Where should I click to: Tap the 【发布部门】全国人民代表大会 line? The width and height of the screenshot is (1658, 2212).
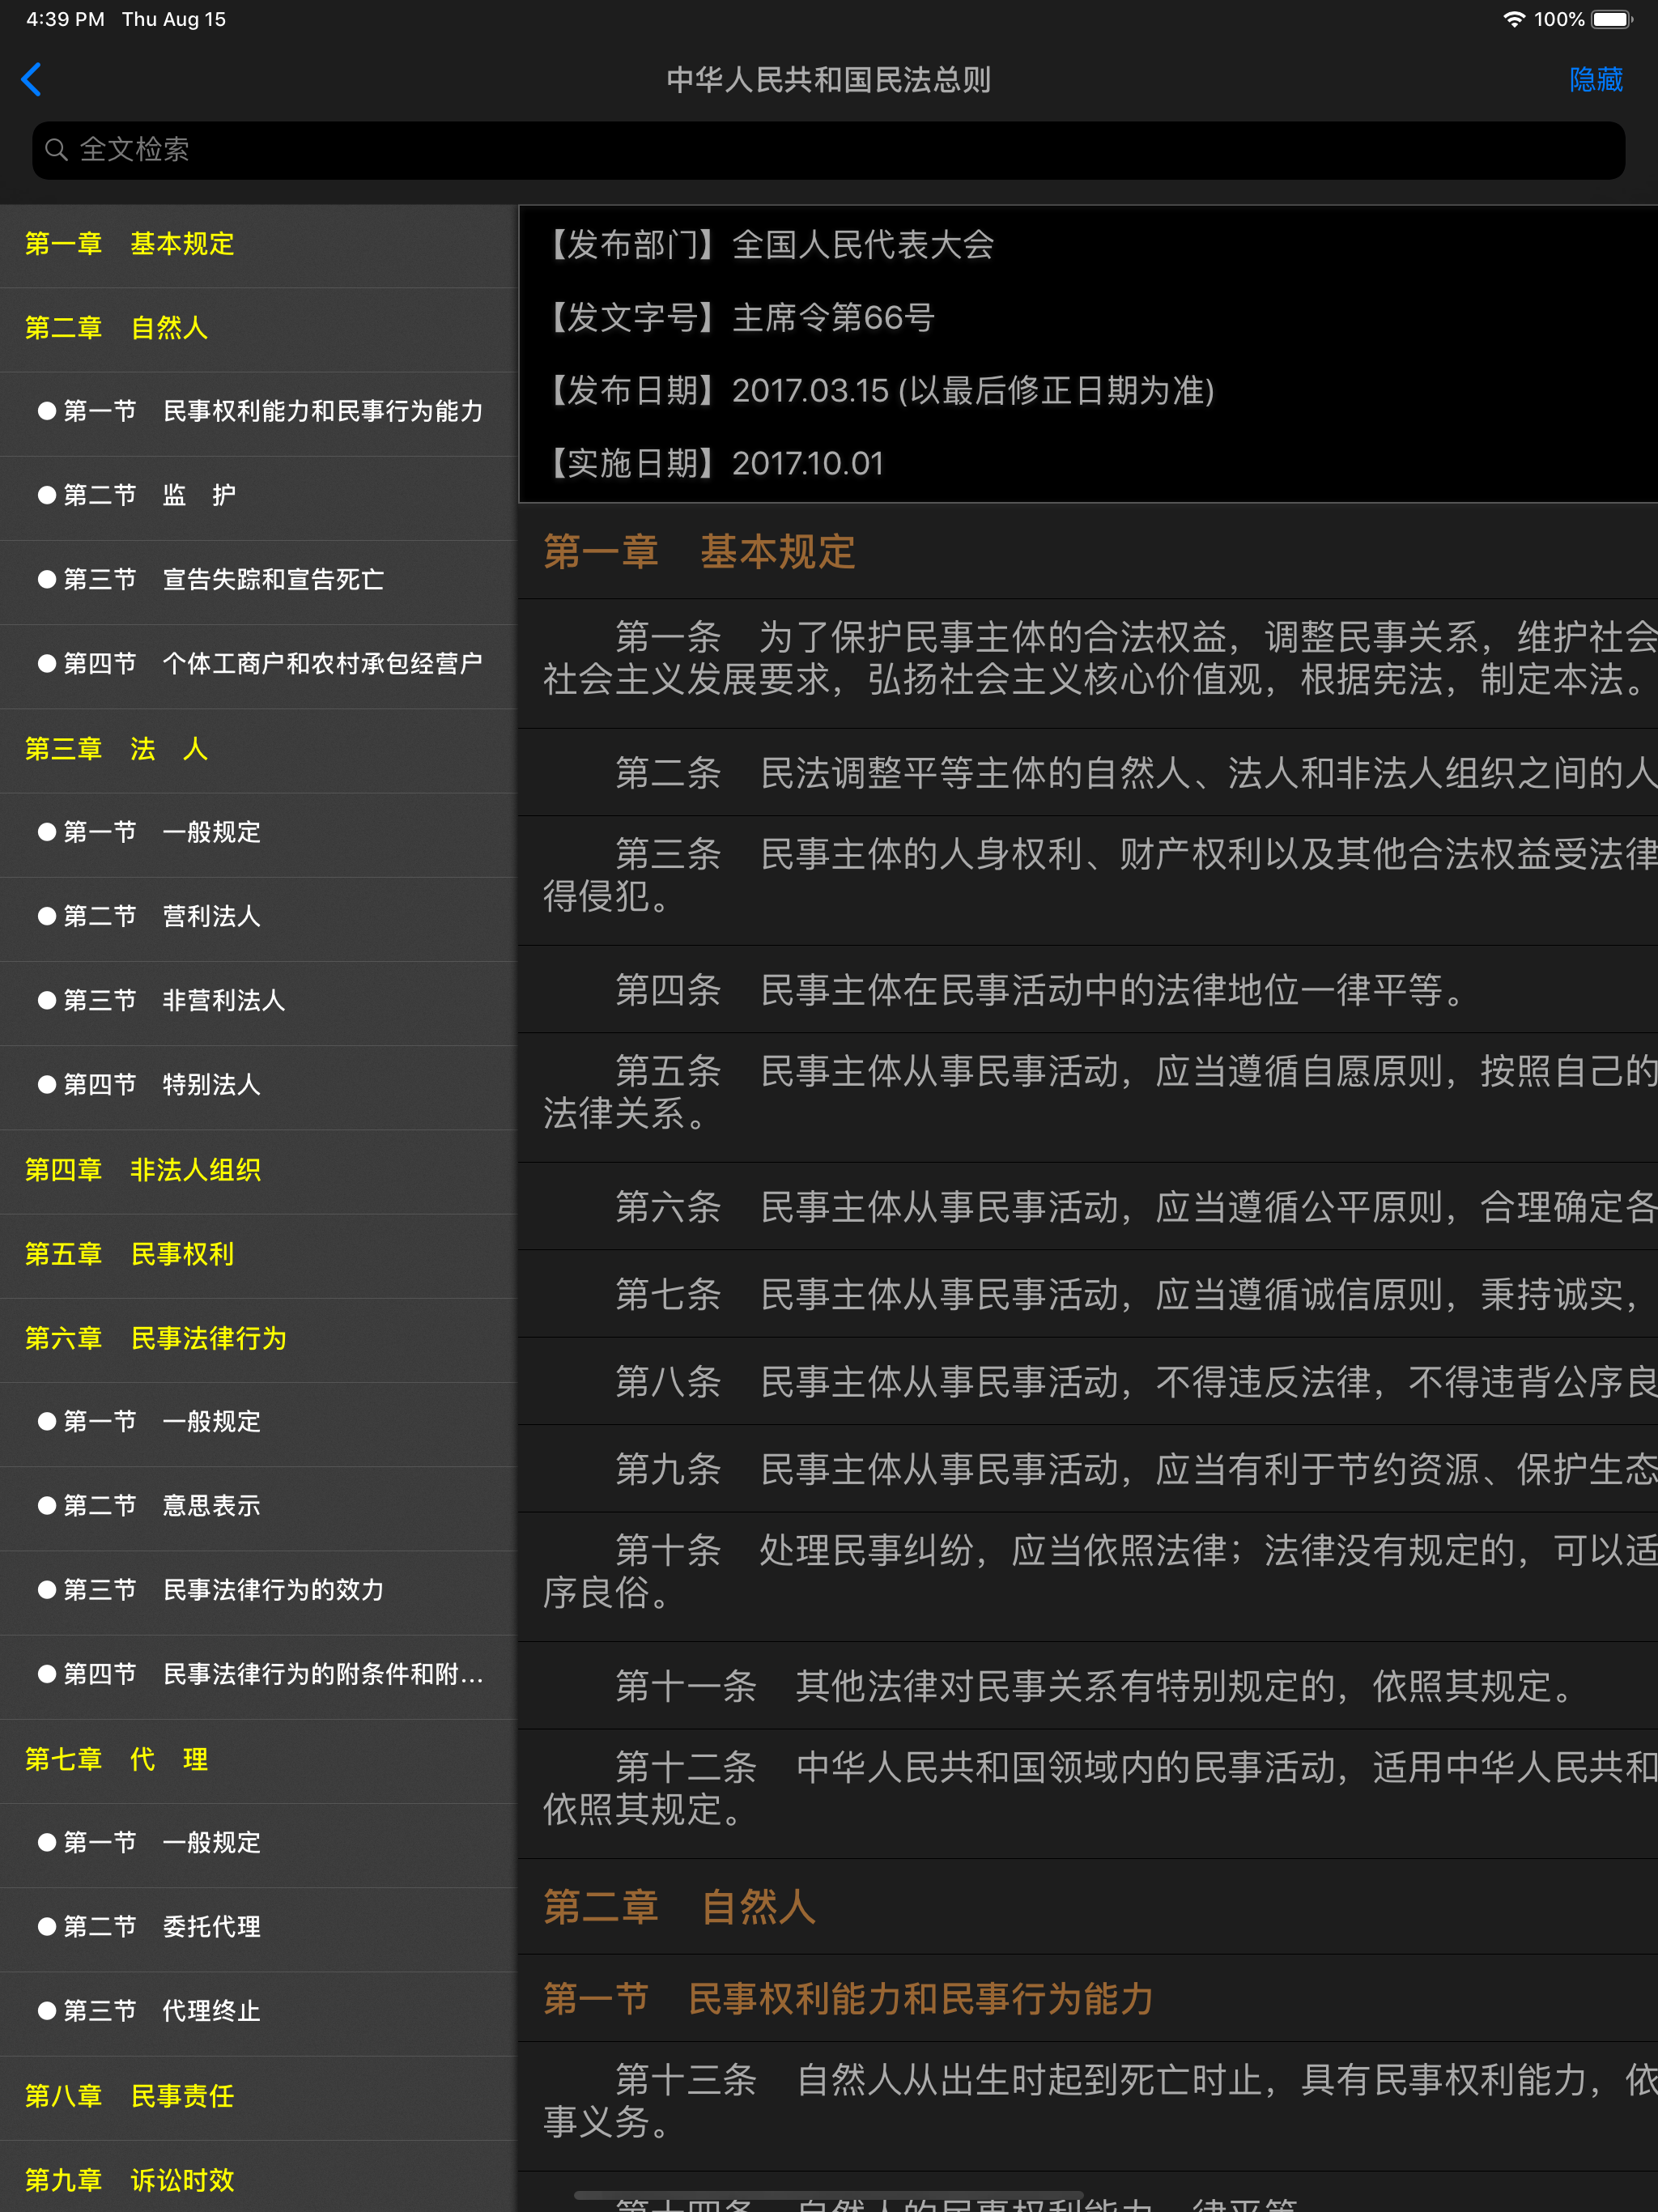click(x=768, y=244)
